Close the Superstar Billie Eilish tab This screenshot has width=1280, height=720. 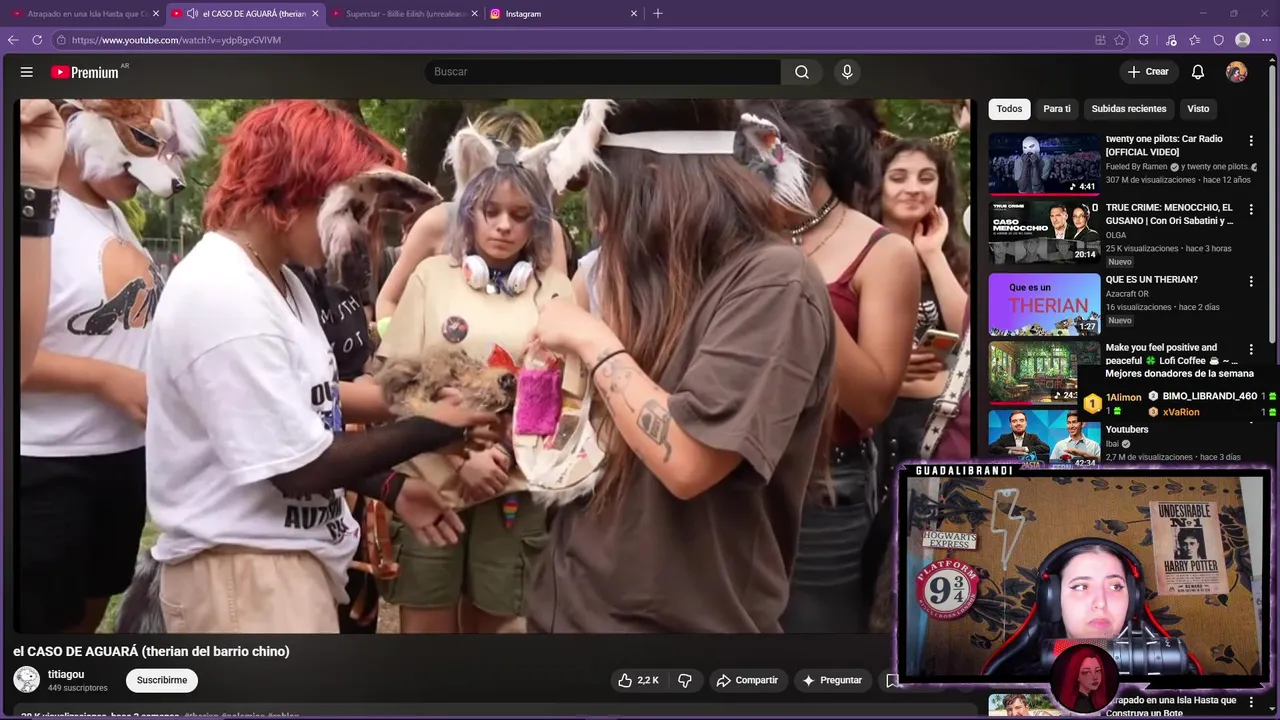474,14
